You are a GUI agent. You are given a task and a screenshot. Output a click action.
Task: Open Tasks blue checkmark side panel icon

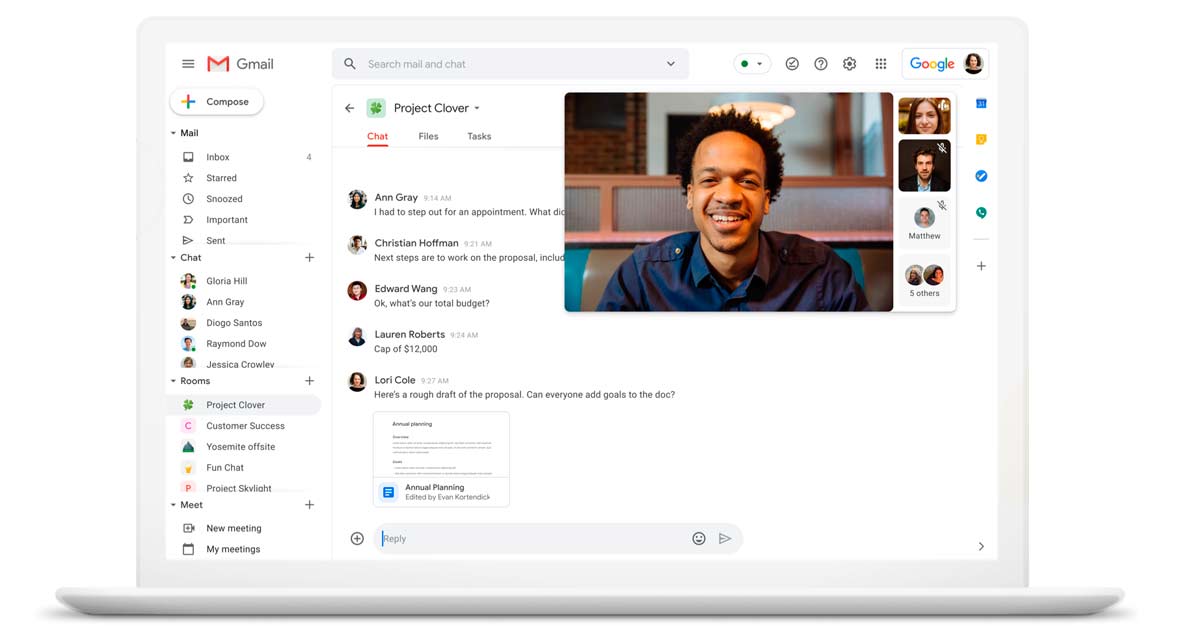(x=981, y=176)
